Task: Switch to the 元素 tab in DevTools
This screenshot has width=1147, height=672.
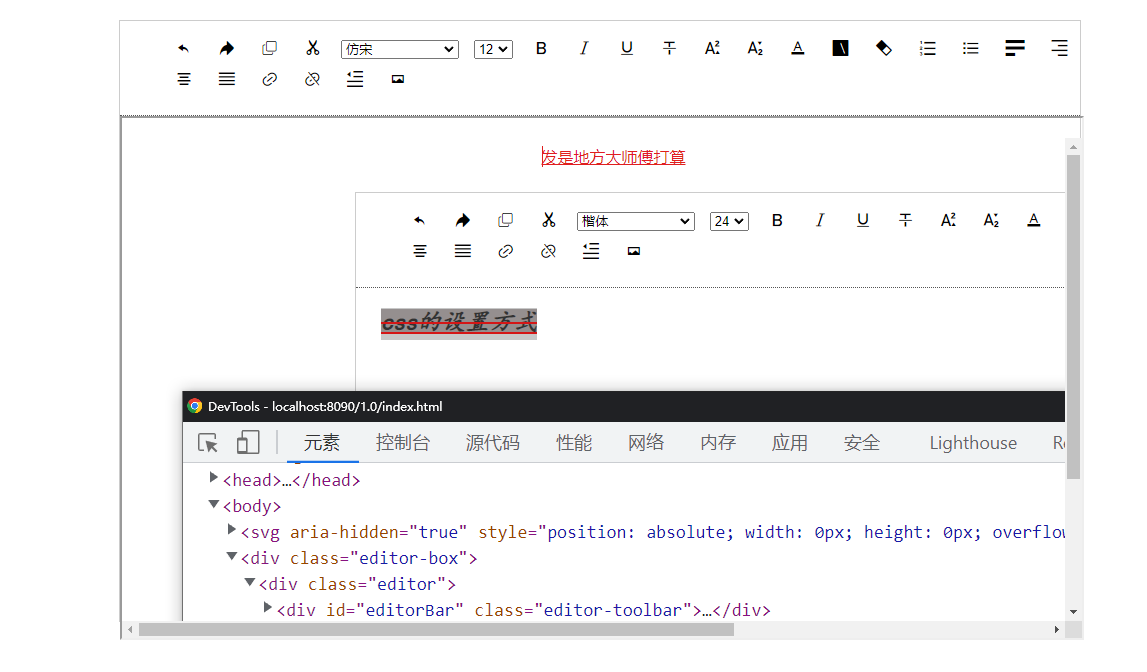Action: click(322, 443)
